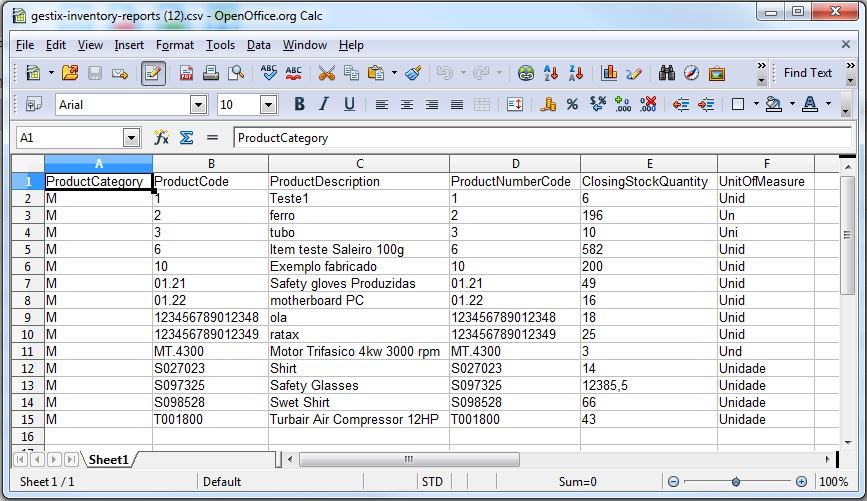The width and height of the screenshot is (867, 501).
Task: Delete Decimal Place icon
Action: coord(647,104)
